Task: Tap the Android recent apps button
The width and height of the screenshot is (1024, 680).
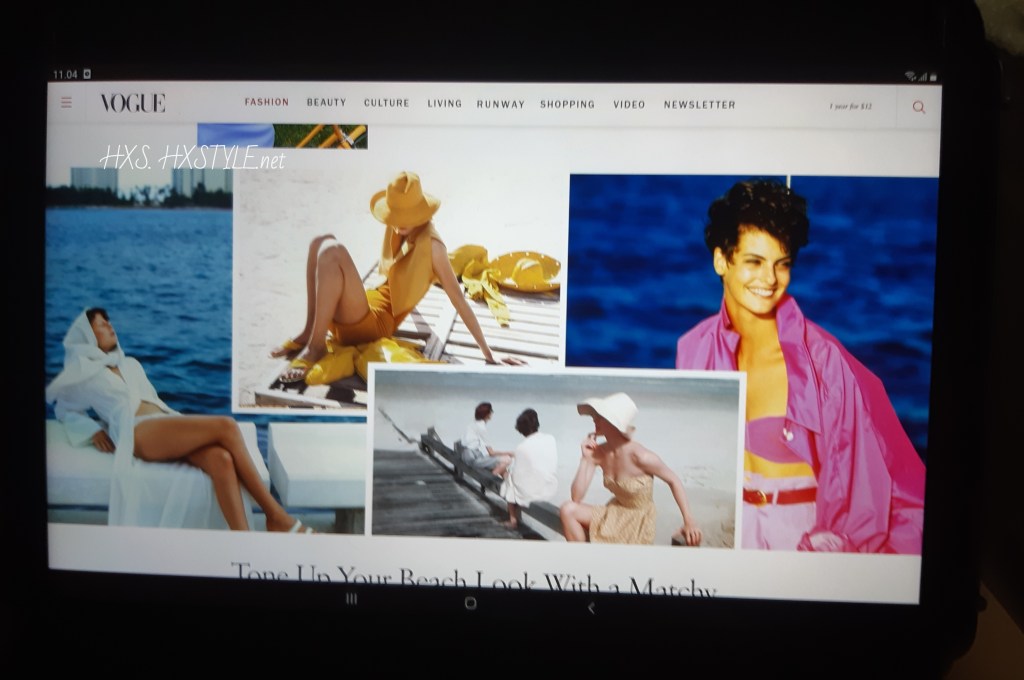Action: click(351, 599)
